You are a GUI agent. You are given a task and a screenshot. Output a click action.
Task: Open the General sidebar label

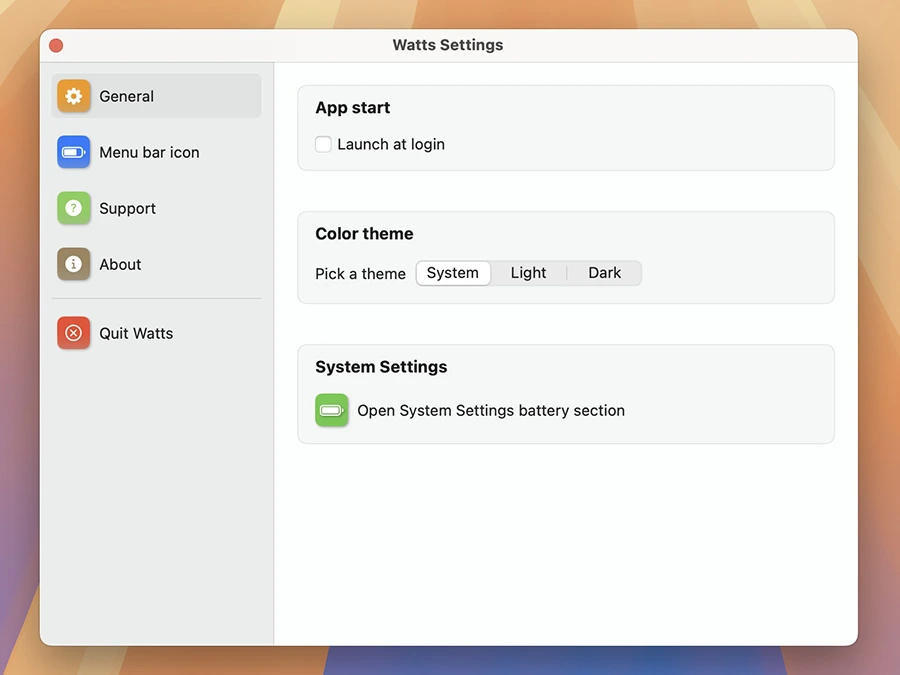127,96
